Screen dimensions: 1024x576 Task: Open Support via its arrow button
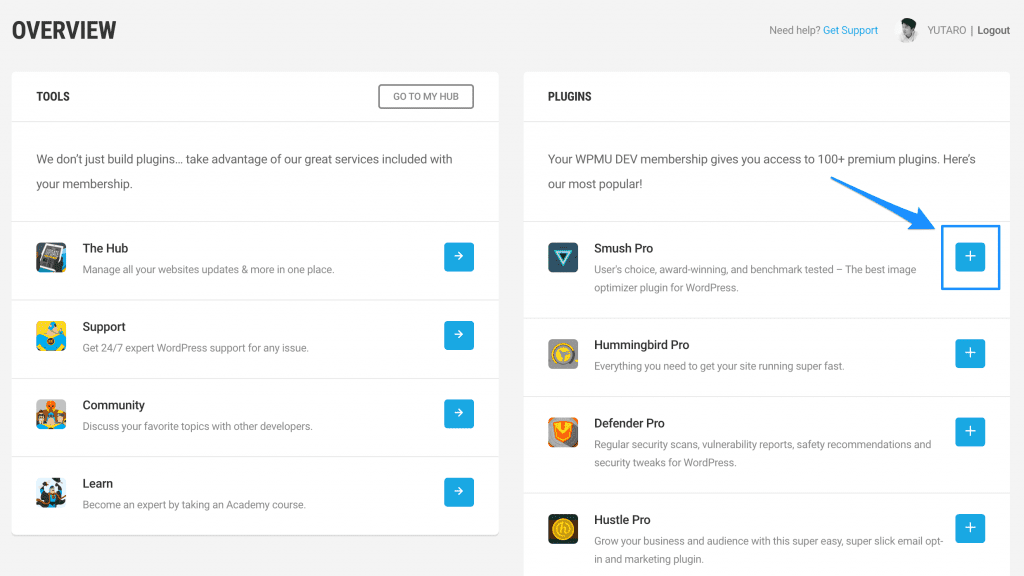coord(459,335)
